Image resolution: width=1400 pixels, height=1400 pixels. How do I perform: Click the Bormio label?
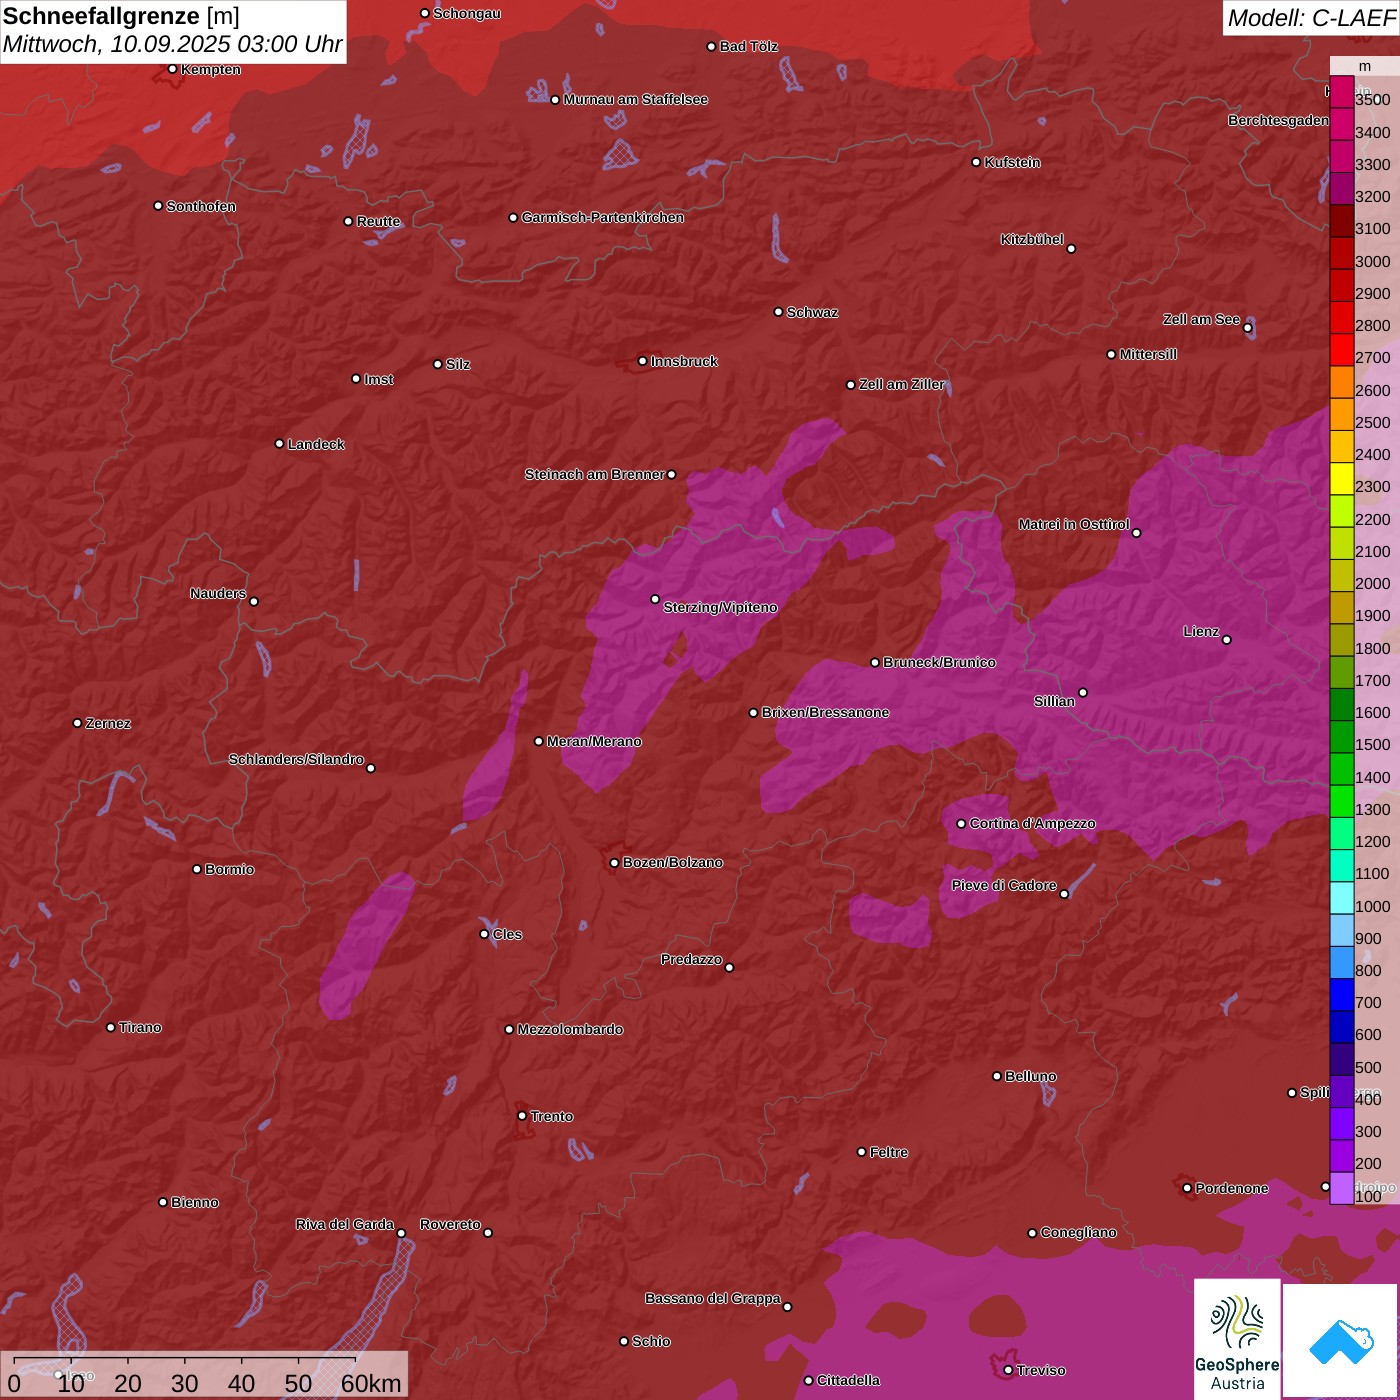pos(229,869)
